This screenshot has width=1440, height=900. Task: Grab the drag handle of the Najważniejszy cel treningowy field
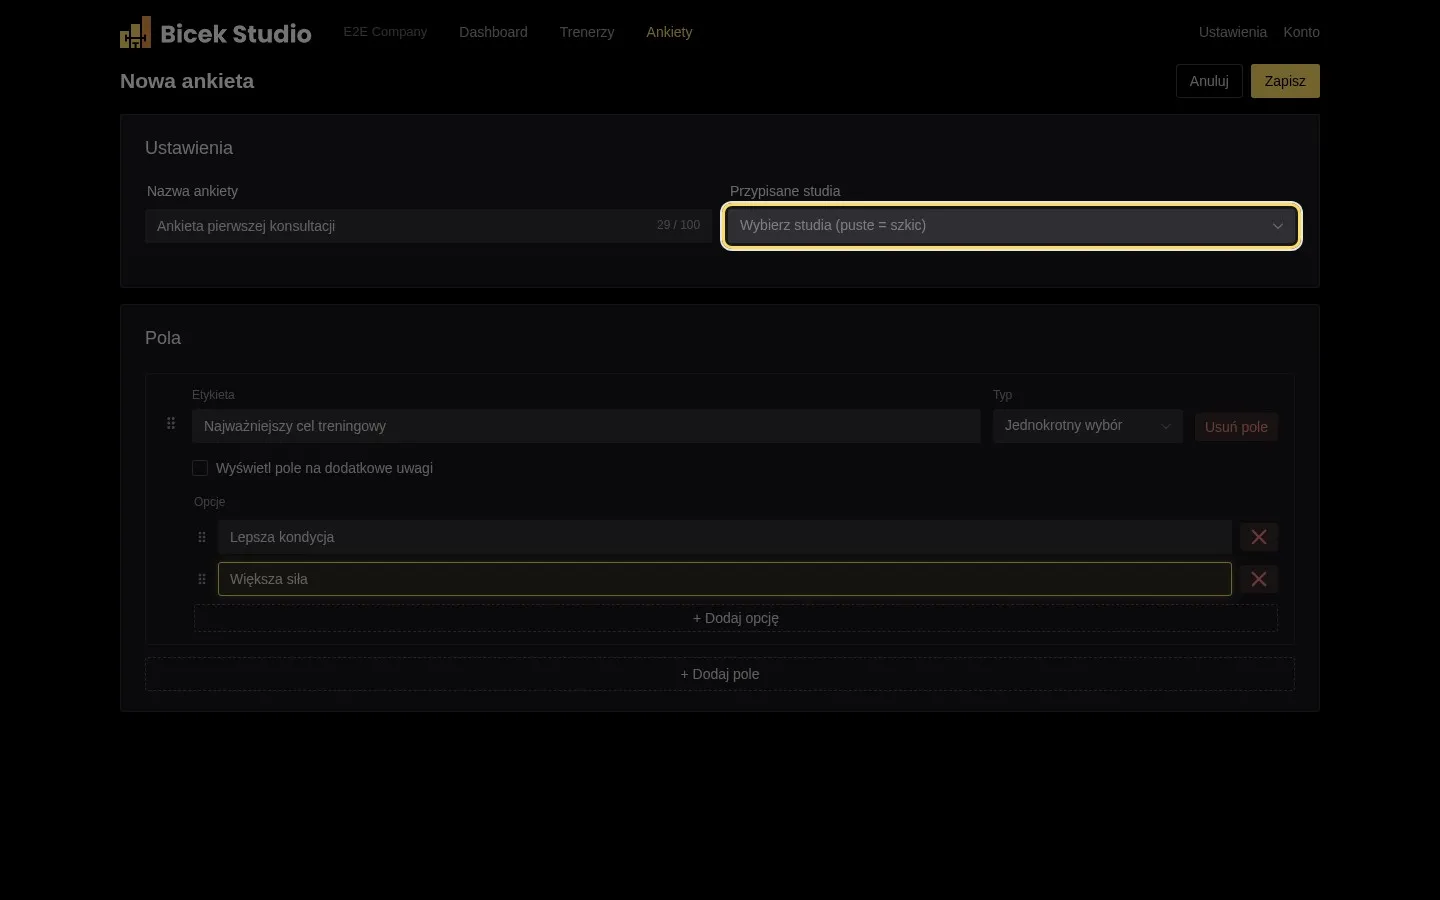pos(171,424)
